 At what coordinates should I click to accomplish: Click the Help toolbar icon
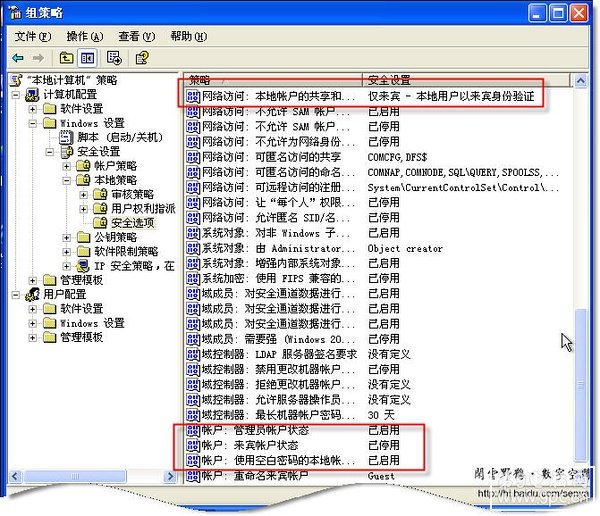coord(142,58)
